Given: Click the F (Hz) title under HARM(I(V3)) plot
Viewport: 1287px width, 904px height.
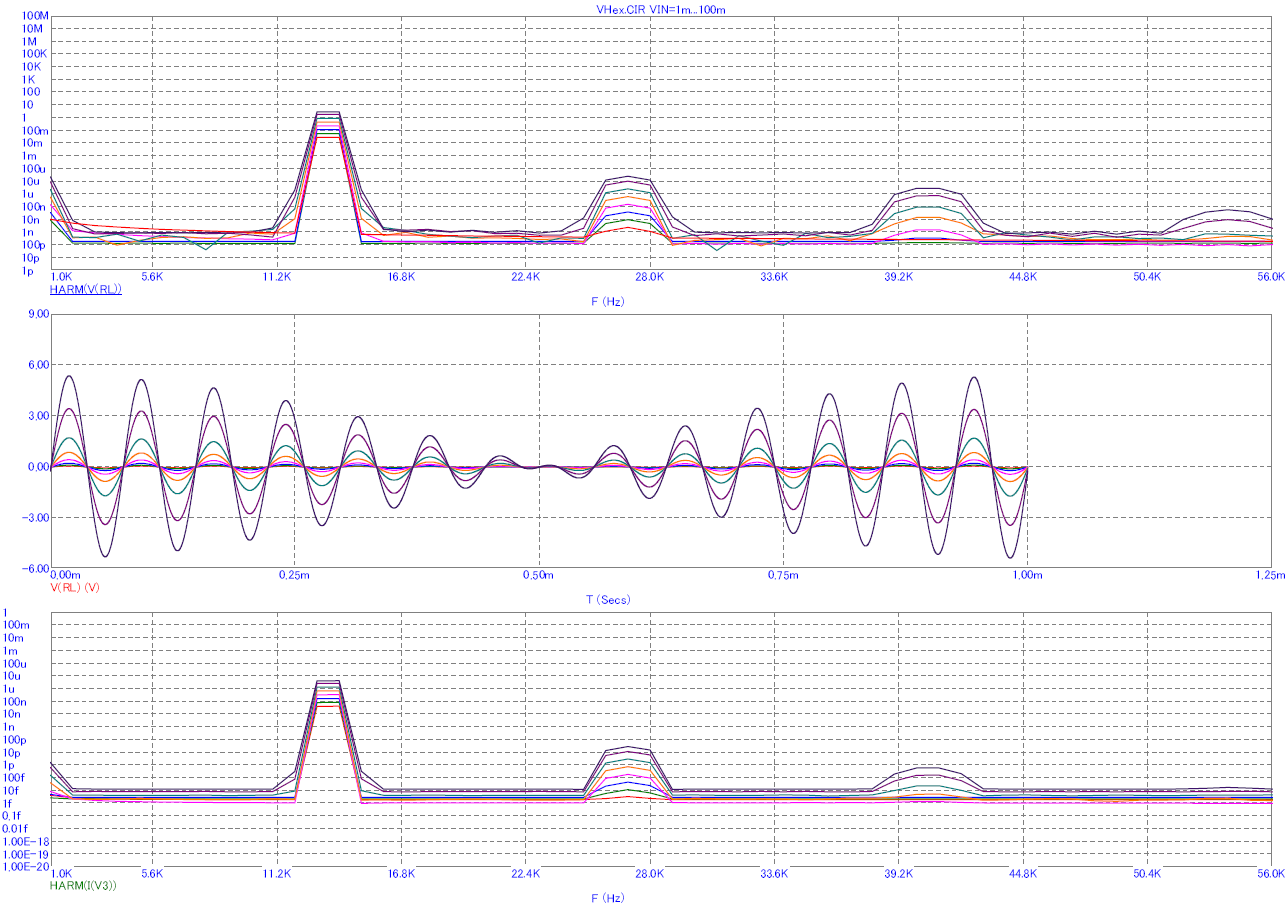Looking at the screenshot, I should pos(609,898).
